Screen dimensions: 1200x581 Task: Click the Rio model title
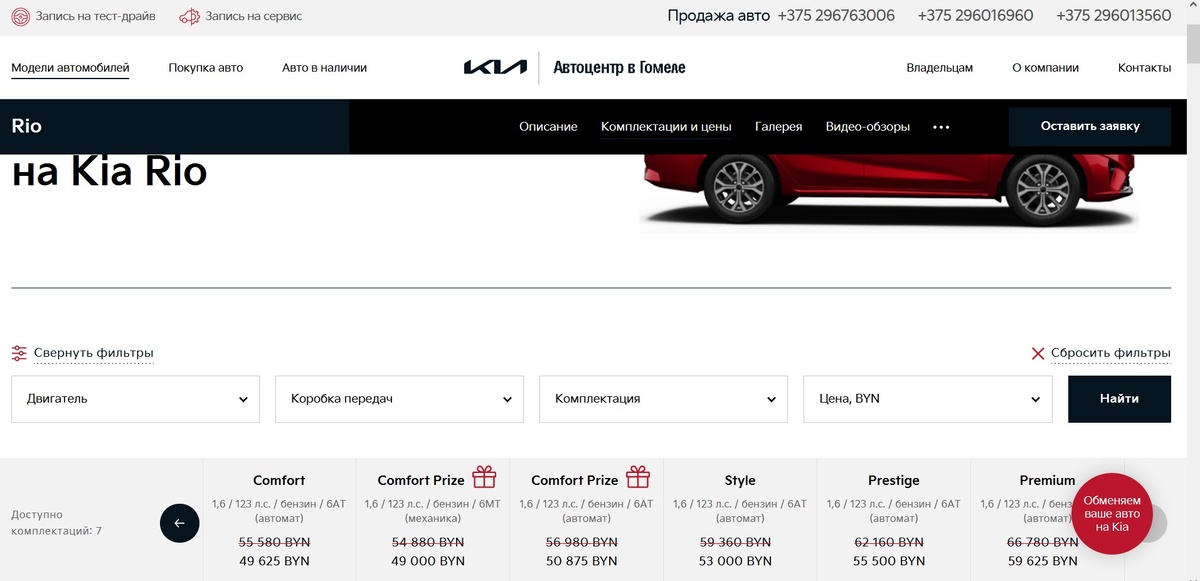pyautogui.click(x=27, y=127)
